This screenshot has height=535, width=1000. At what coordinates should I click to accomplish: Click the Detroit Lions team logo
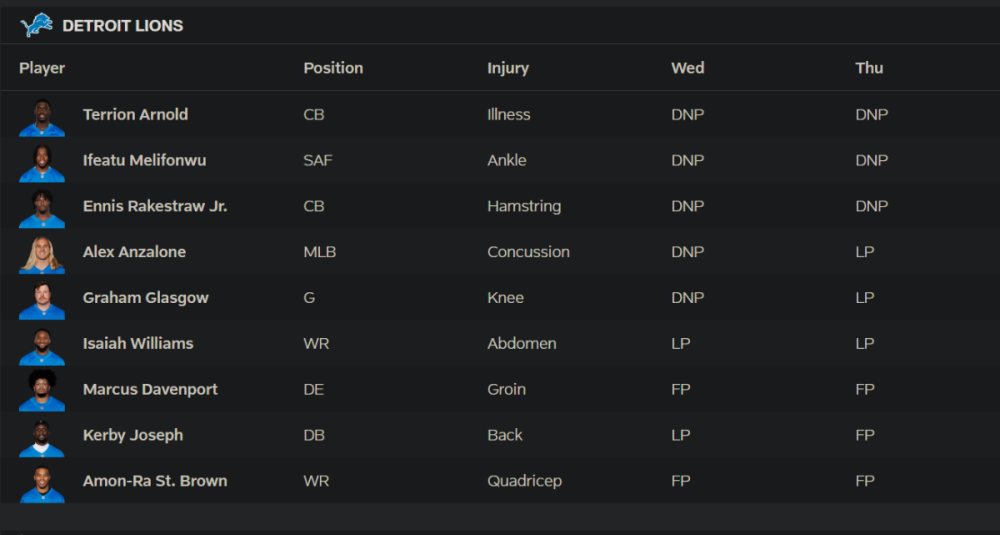coord(36,25)
